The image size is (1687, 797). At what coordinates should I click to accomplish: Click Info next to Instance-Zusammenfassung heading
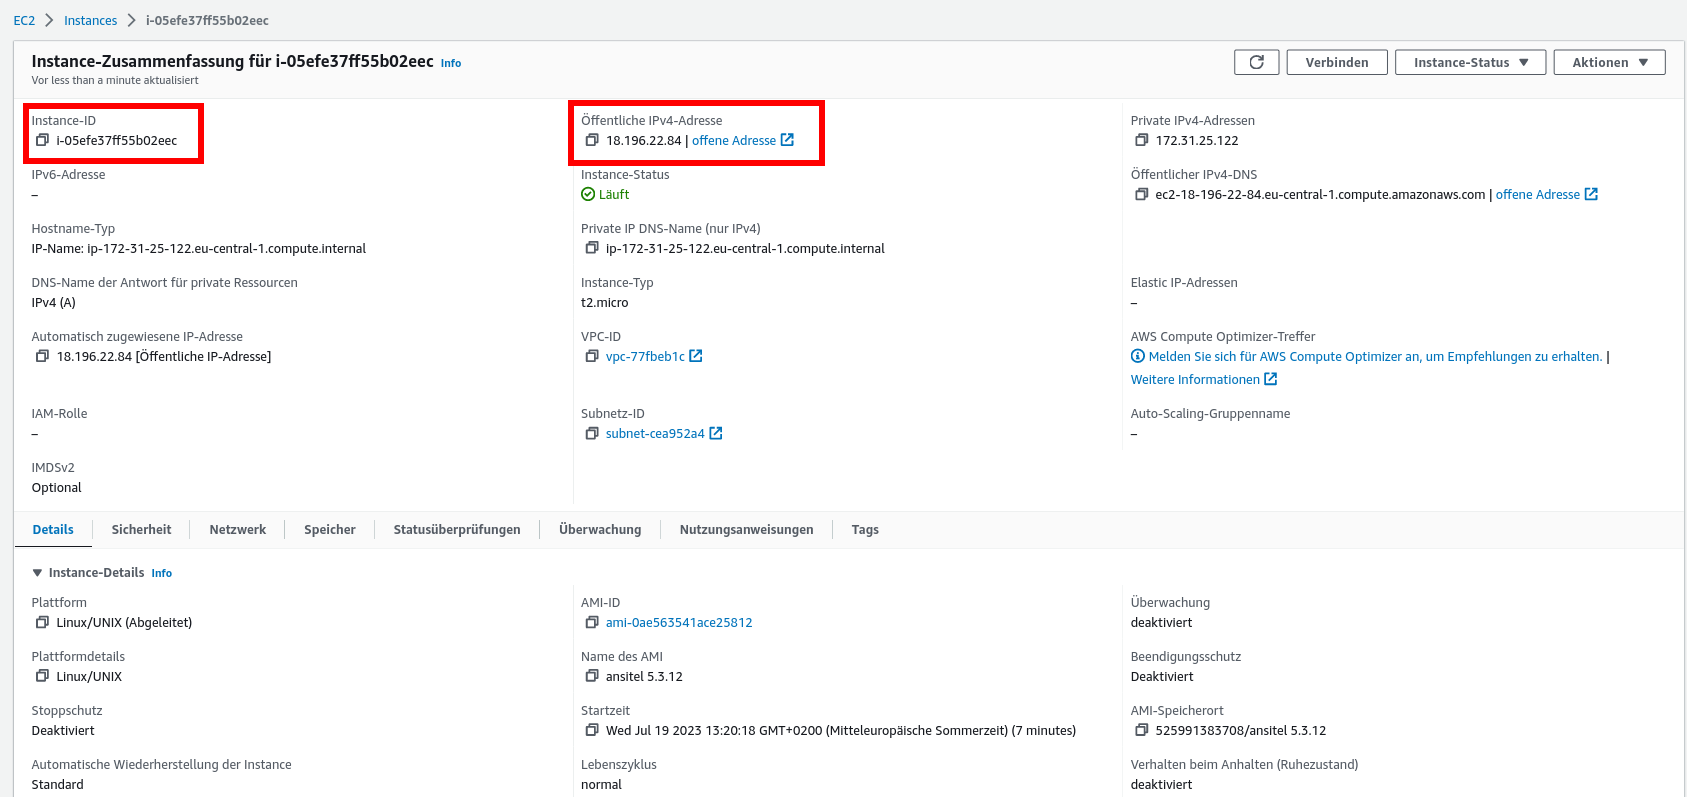pos(451,63)
